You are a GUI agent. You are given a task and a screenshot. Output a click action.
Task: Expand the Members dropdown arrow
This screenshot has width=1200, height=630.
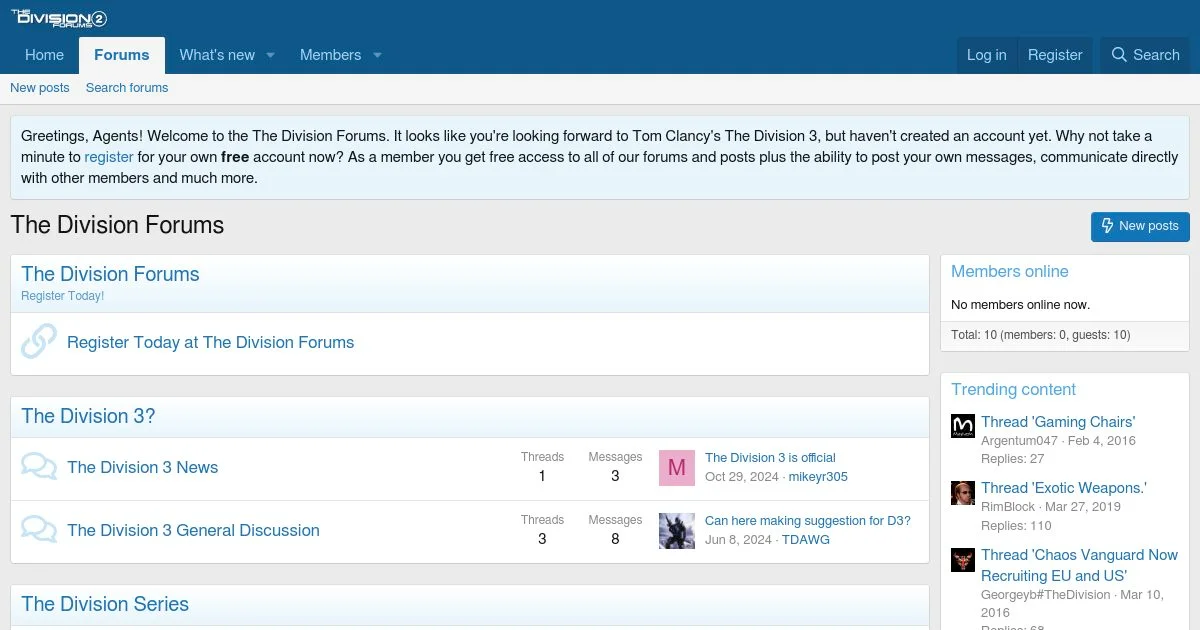[x=377, y=55]
